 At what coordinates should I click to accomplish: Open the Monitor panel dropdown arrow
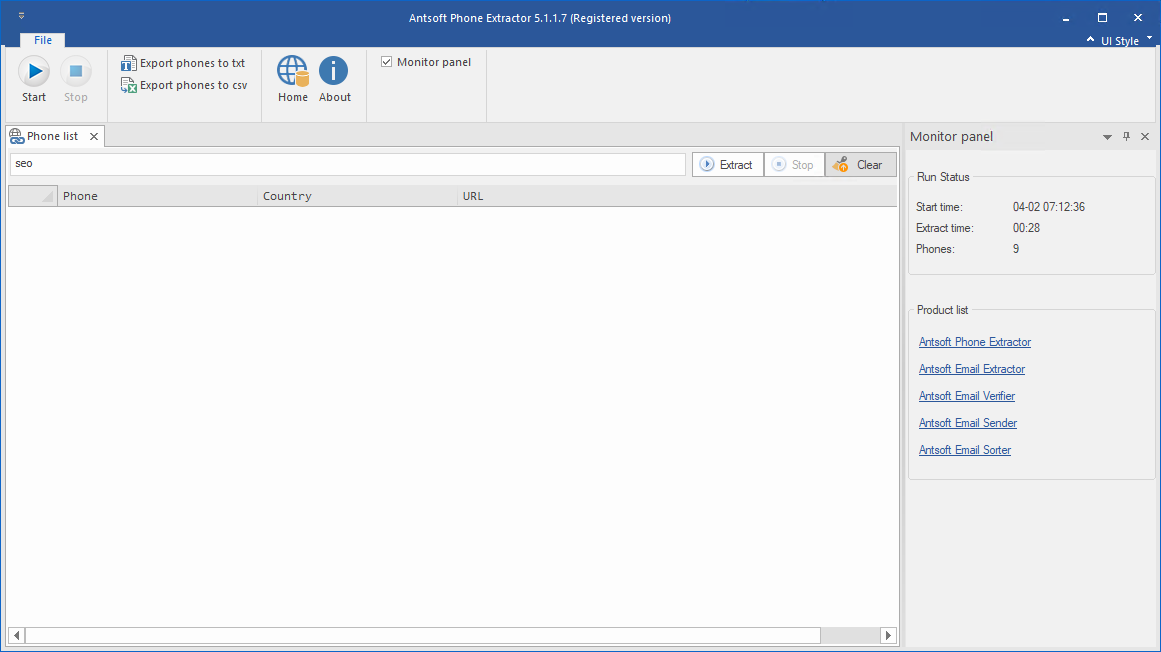coord(1107,137)
